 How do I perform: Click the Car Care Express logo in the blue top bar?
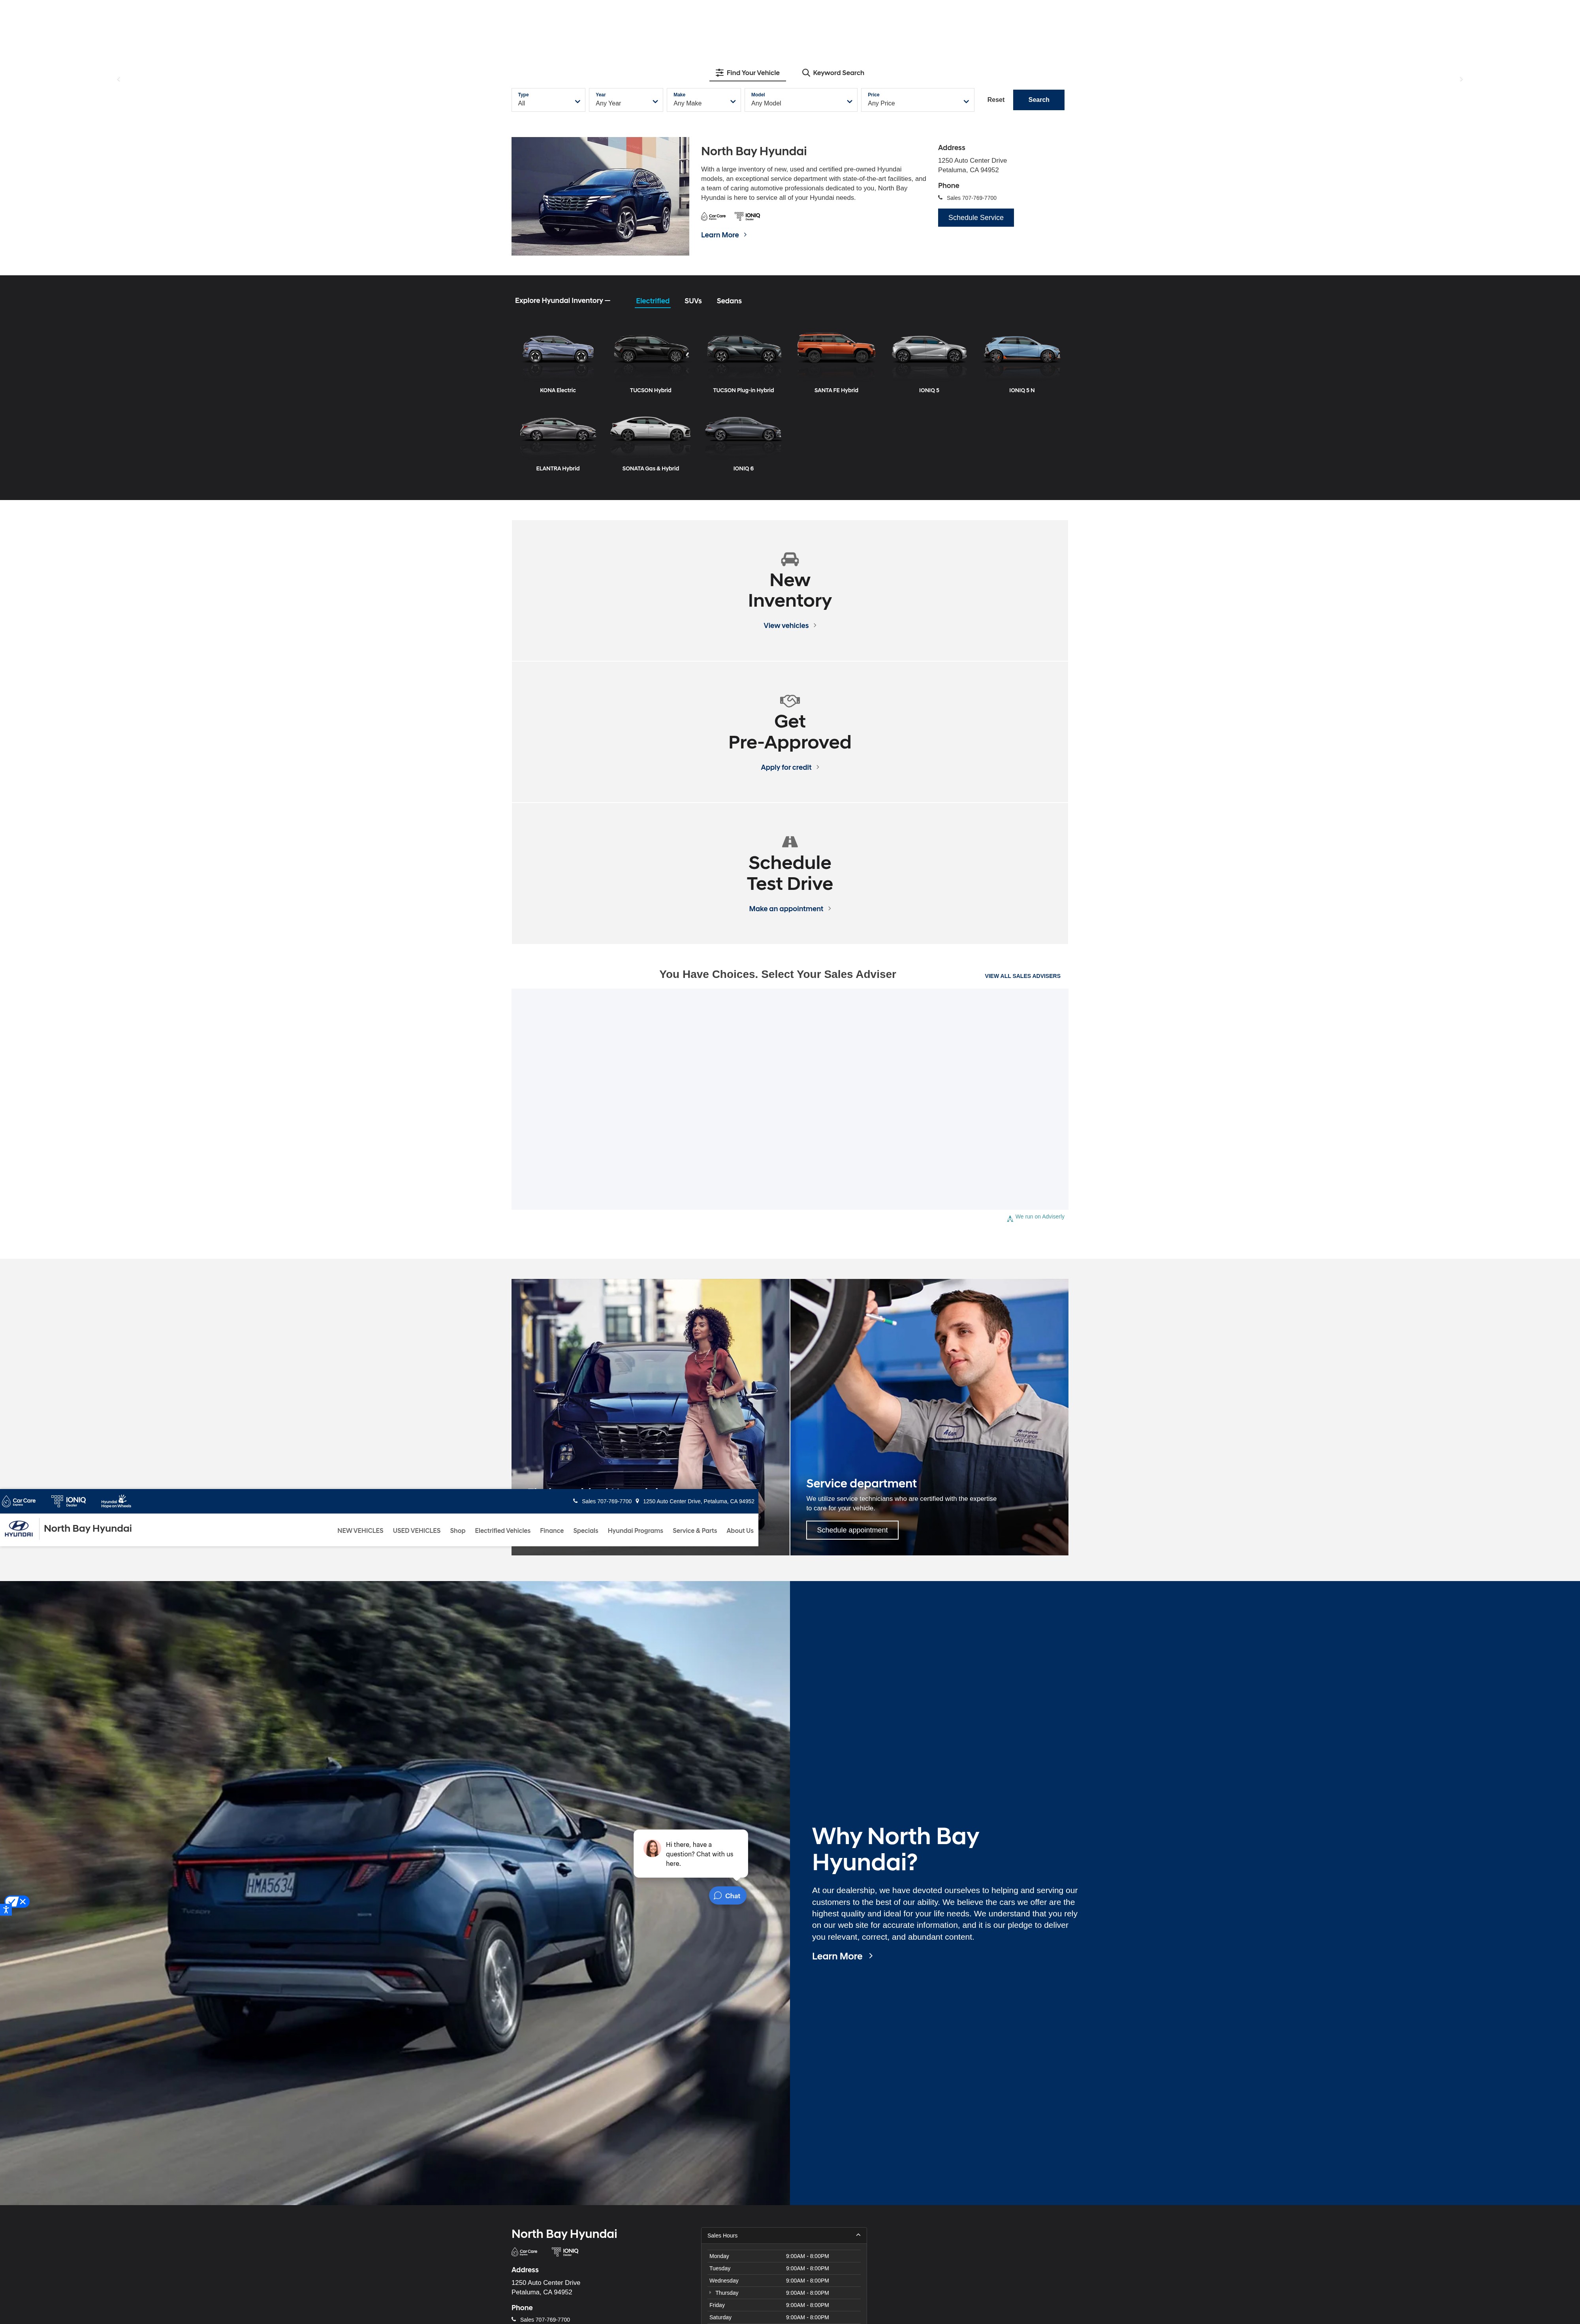(x=19, y=1501)
